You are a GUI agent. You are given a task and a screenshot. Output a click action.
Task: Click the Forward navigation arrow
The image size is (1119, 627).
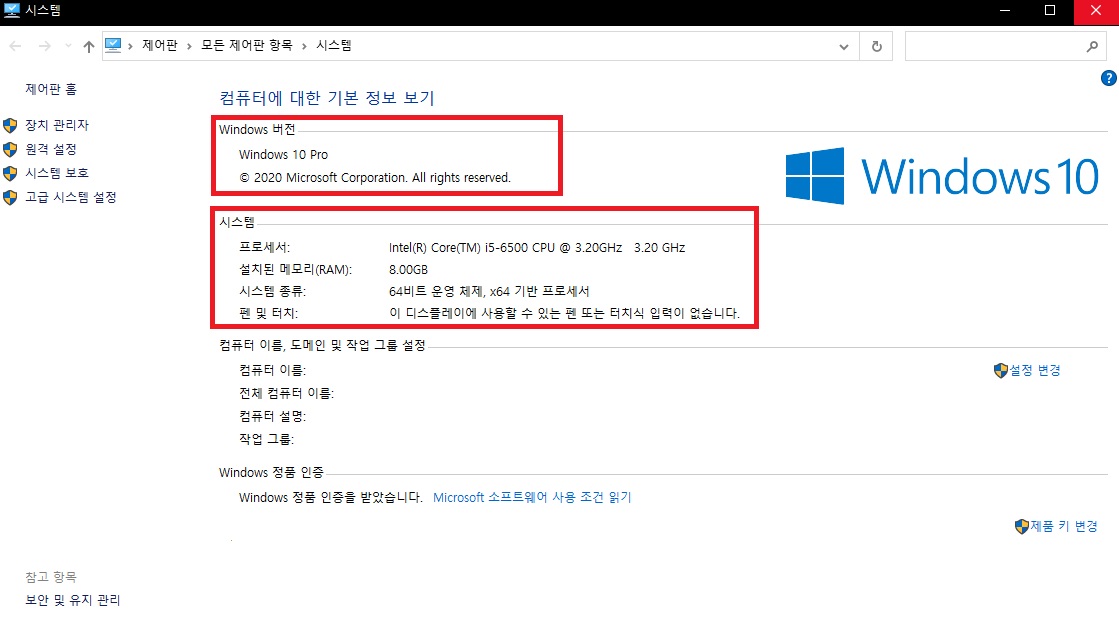point(44,46)
